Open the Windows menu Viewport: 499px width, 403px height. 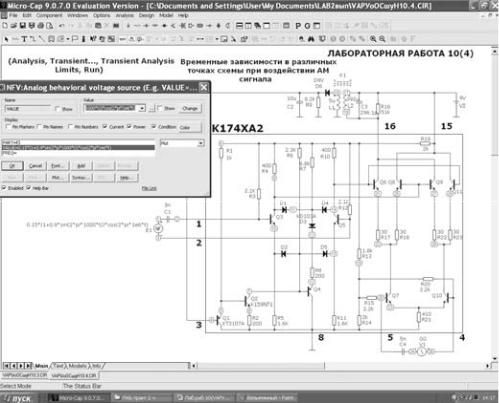(77, 15)
